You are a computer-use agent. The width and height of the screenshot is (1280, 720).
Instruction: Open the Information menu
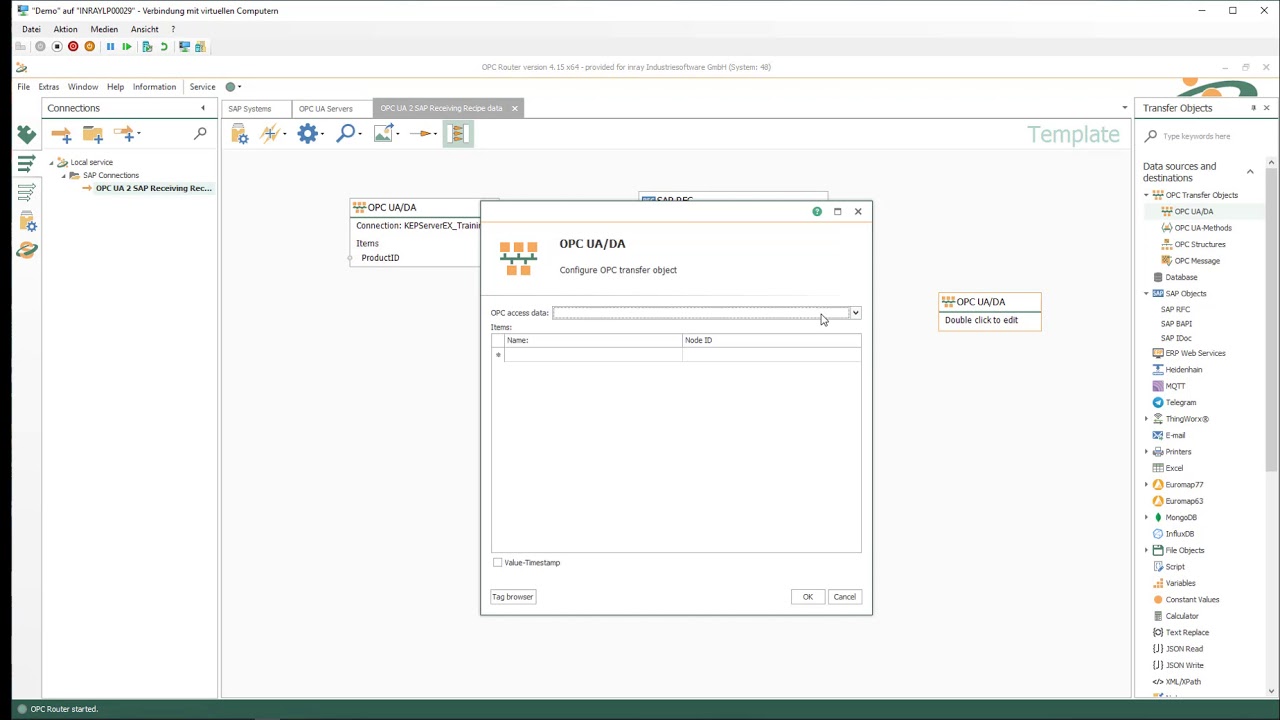tap(154, 87)
